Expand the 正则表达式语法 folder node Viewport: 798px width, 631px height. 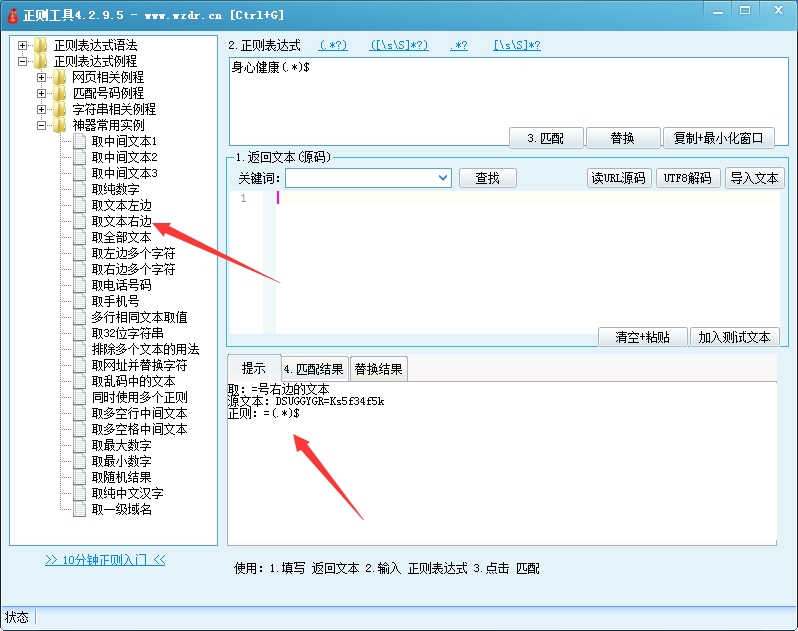click(x=22, y=45)
